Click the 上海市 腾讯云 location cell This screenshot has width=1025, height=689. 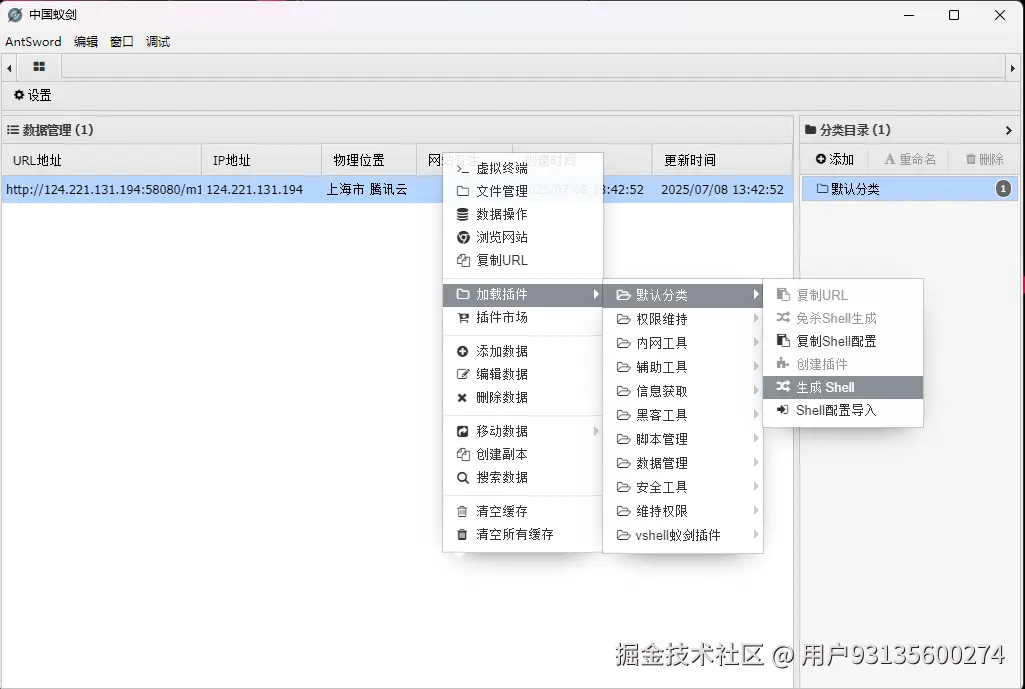pos(367,190)
